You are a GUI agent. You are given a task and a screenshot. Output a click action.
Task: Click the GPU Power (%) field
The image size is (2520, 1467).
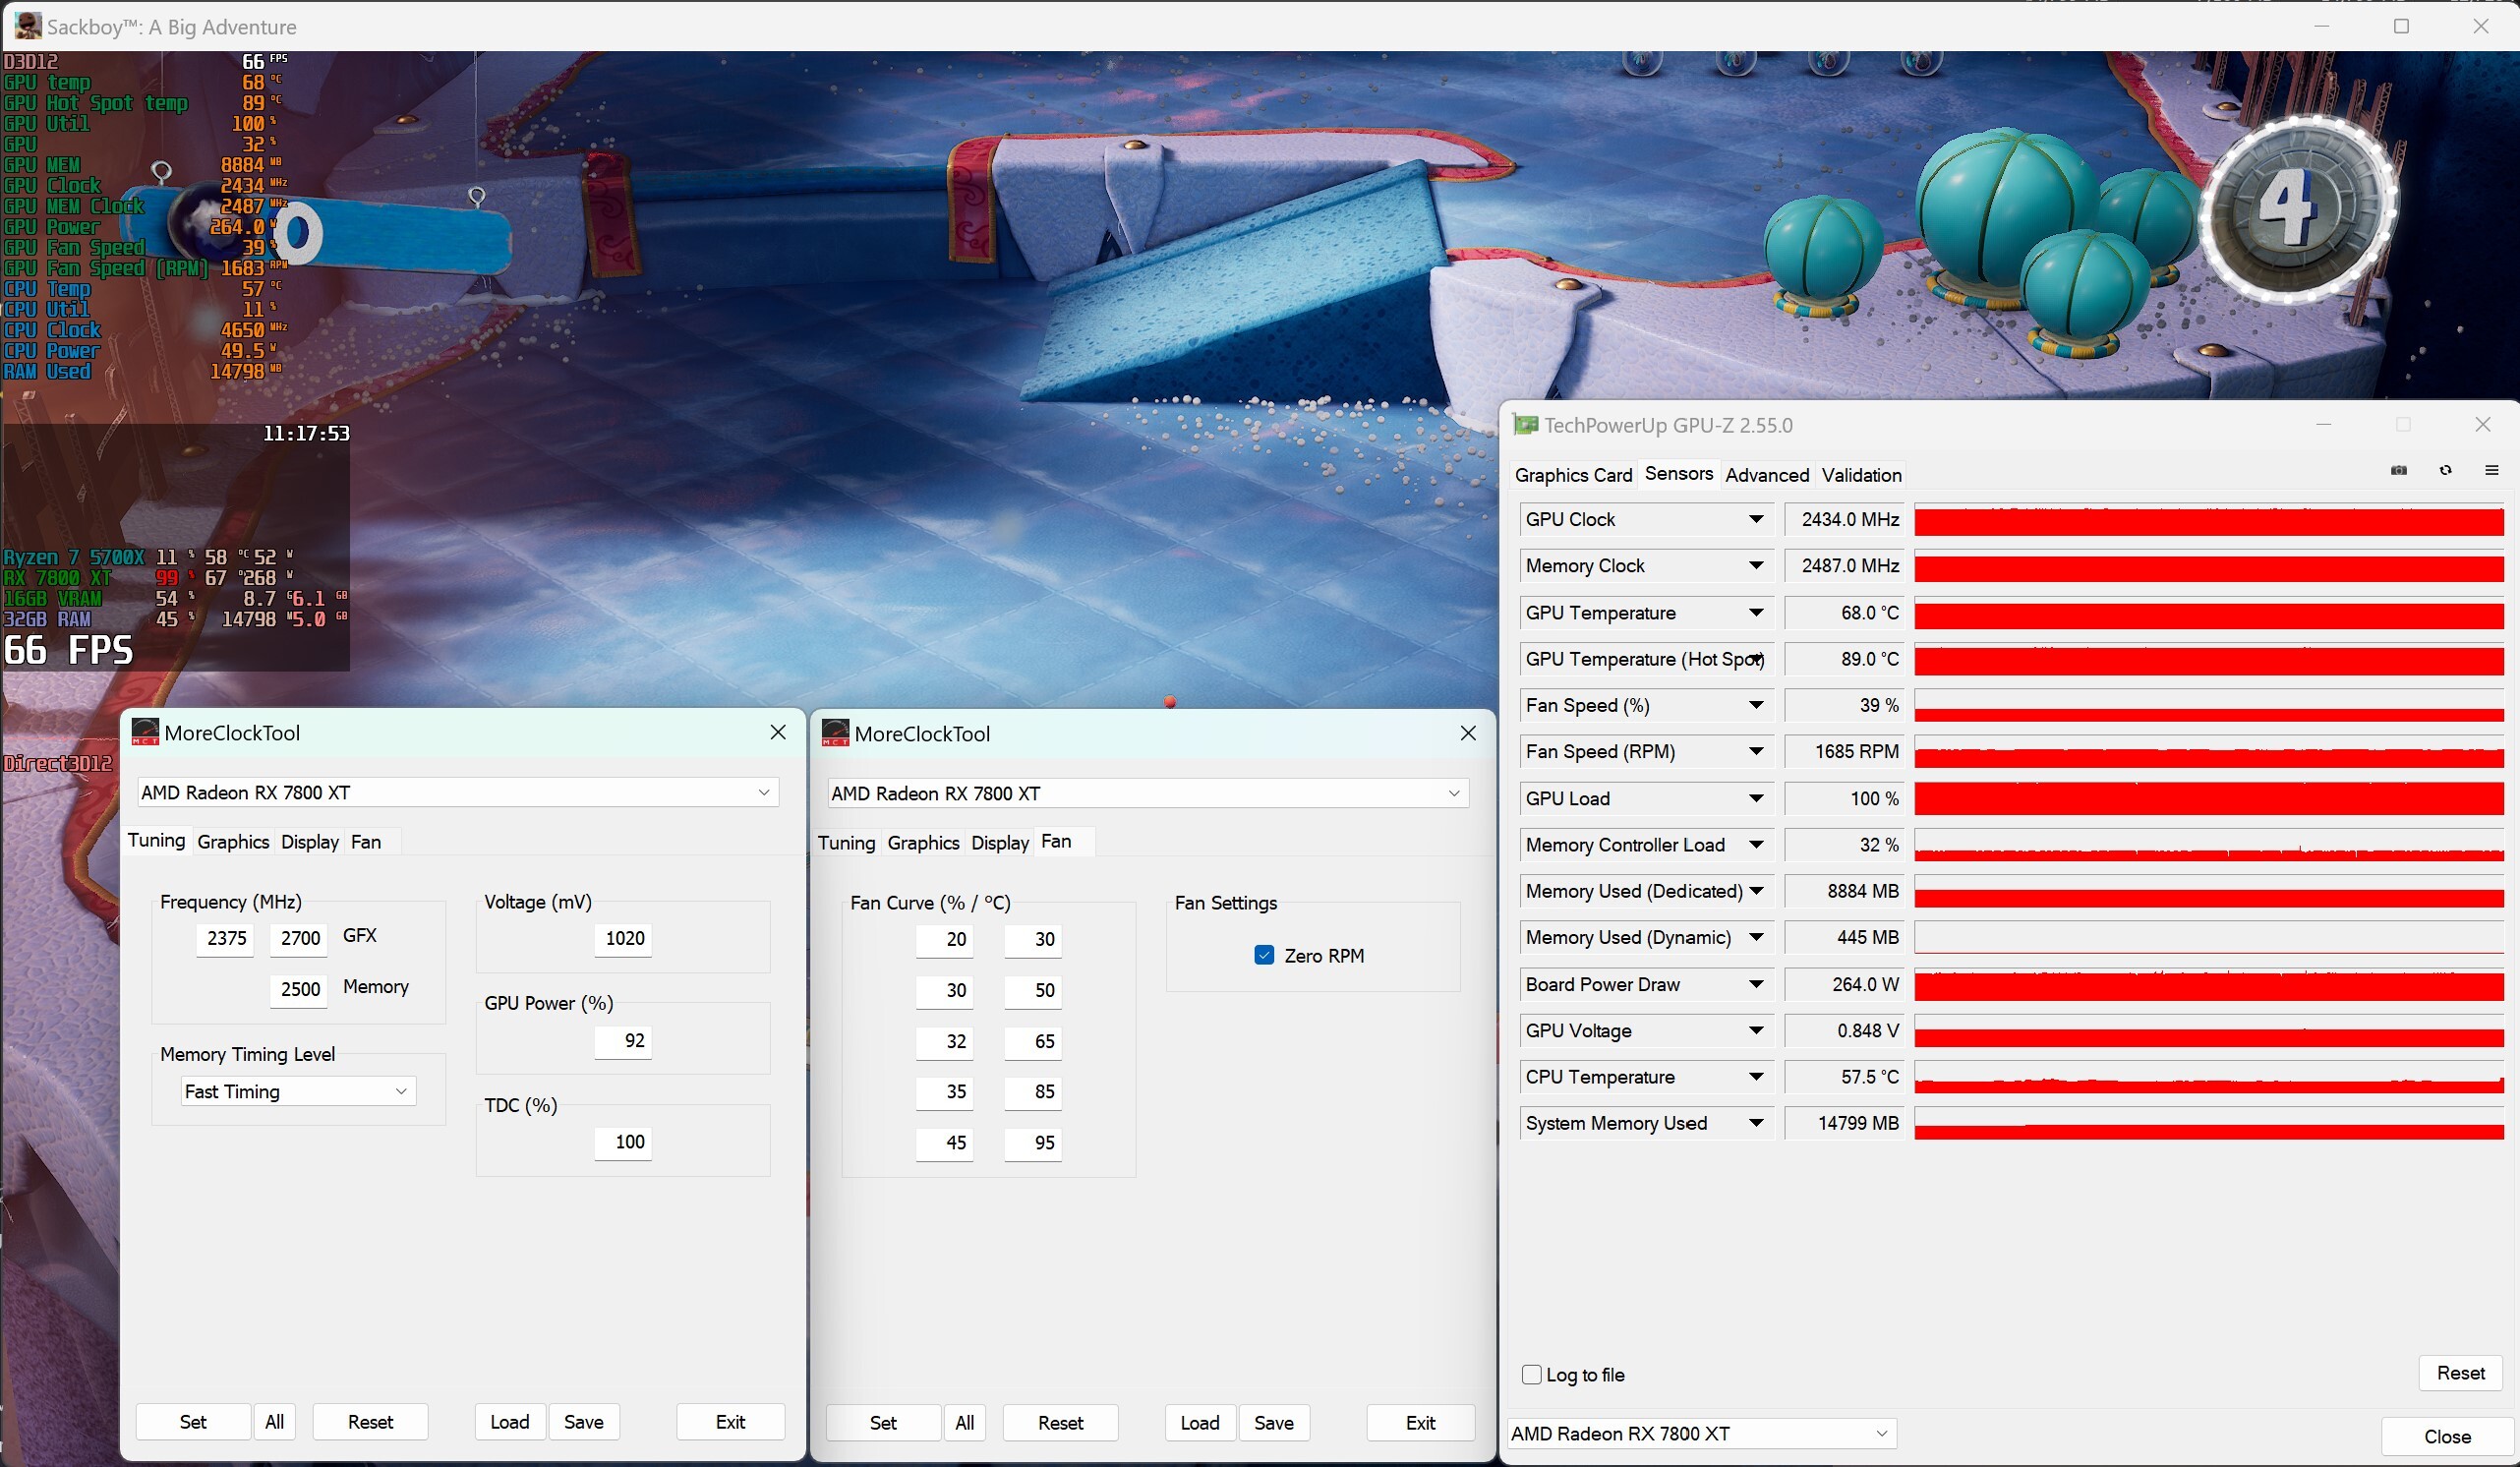(x=623, y=1040)
